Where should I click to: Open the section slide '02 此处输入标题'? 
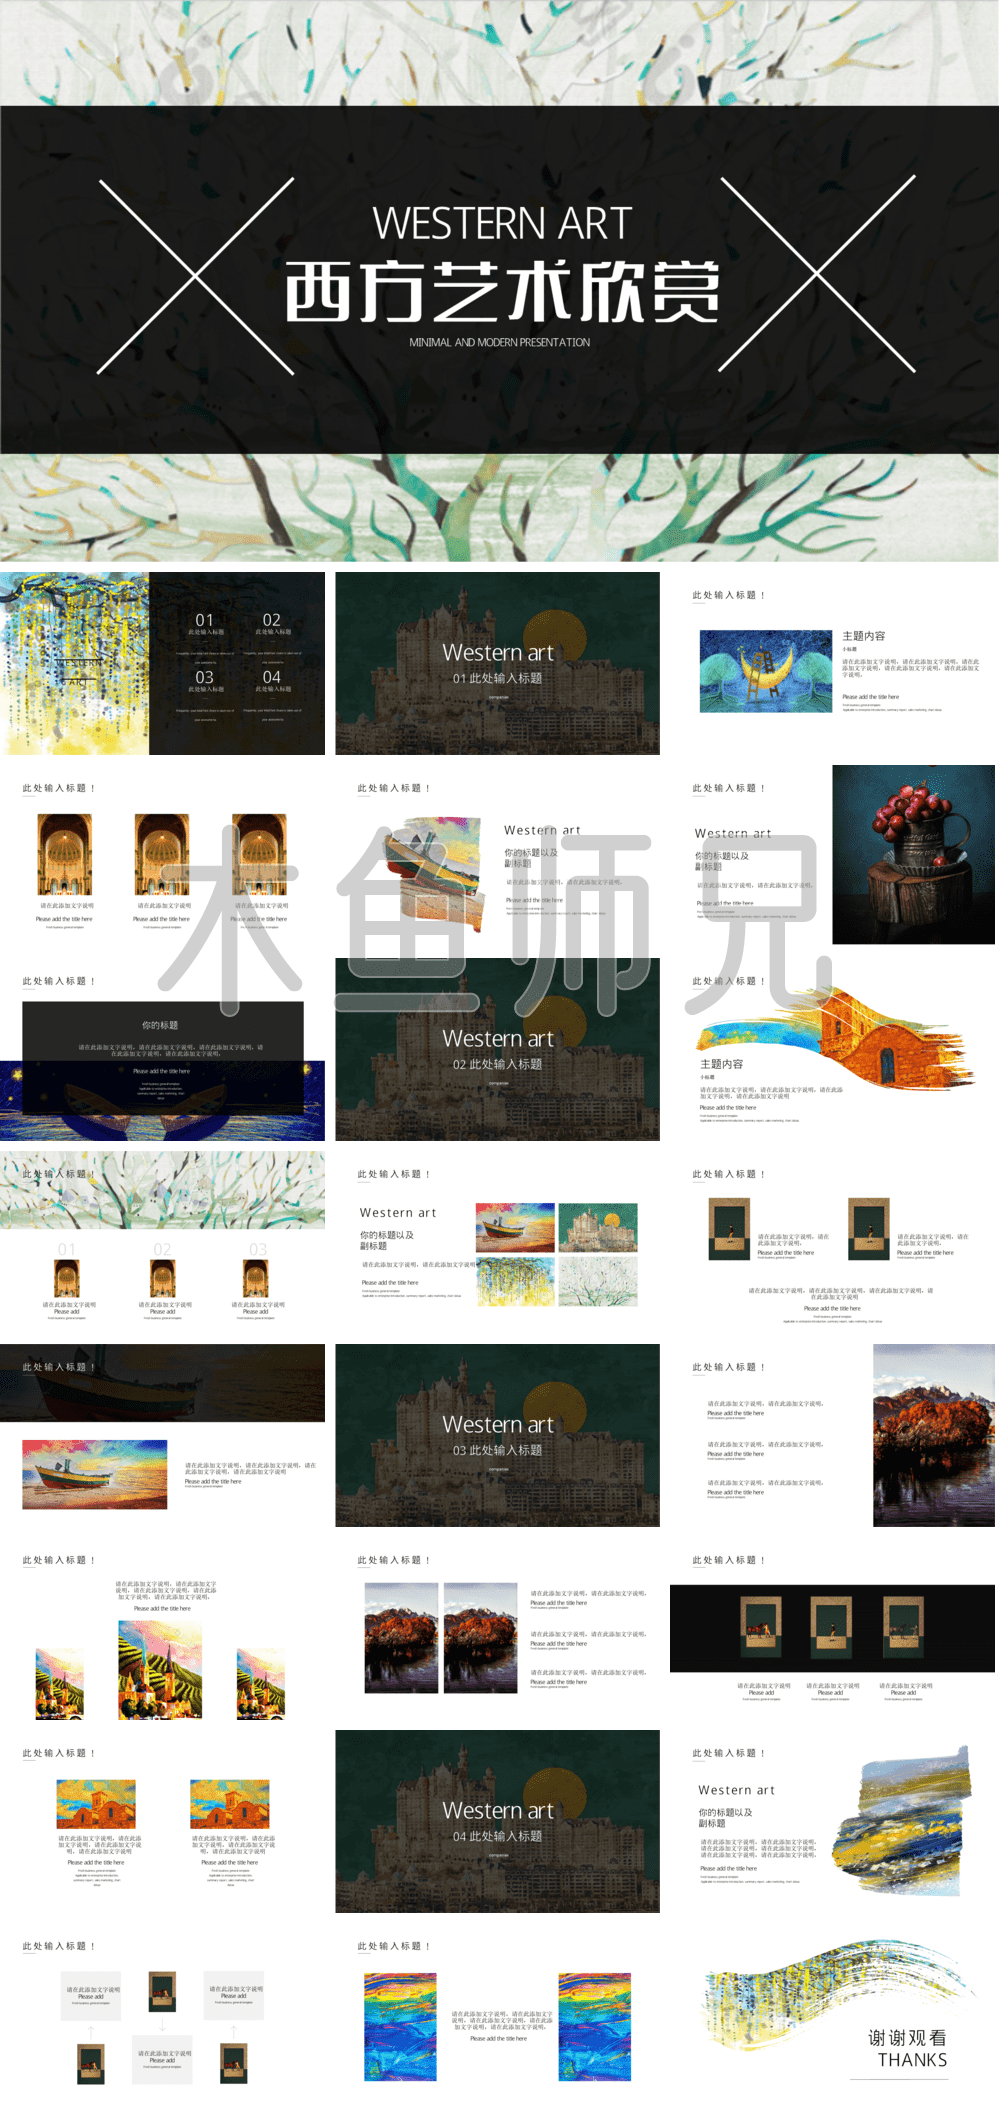coord(497,1049)
